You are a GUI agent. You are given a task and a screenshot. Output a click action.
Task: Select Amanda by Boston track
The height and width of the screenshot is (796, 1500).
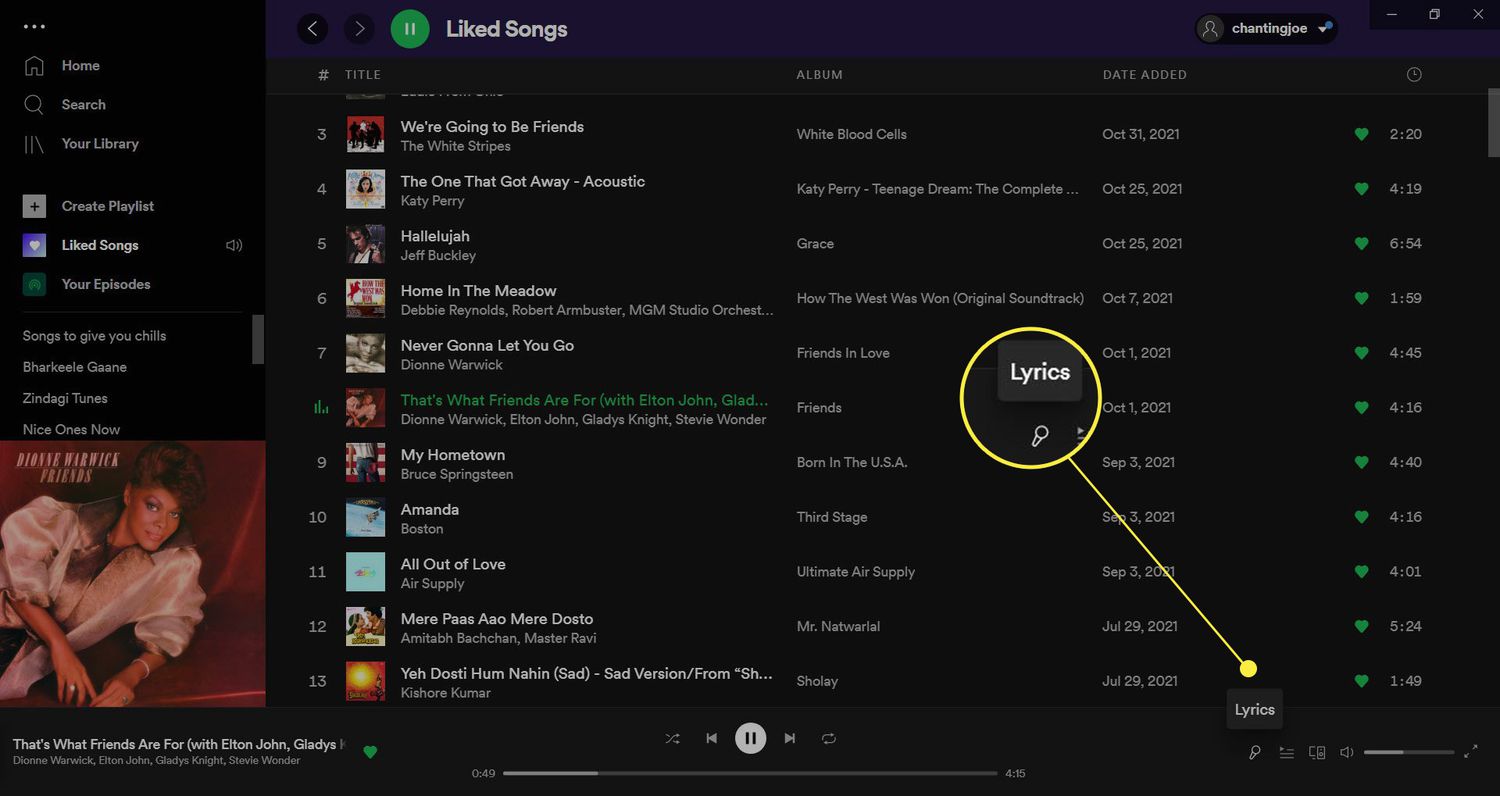pyautogui.click(x=430, y=510)
